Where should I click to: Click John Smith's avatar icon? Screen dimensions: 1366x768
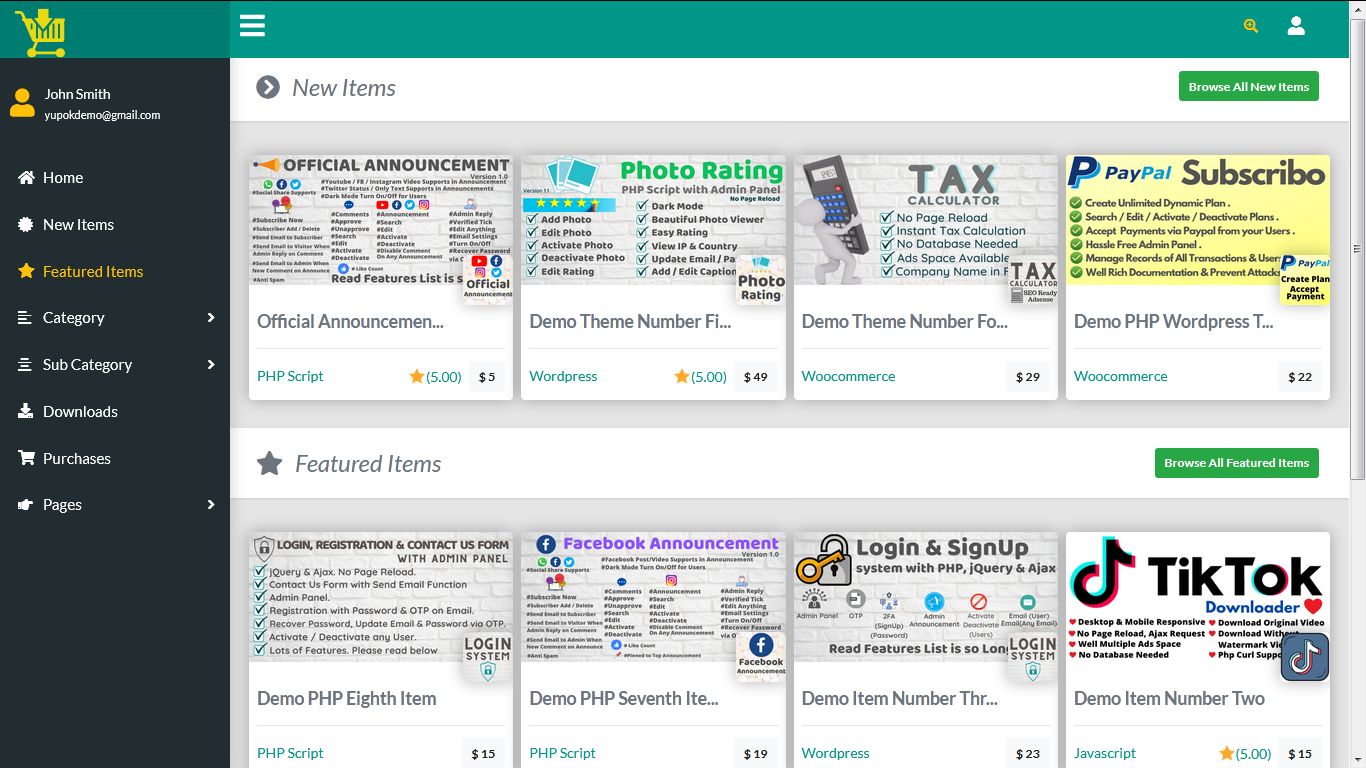click(22, 103)
